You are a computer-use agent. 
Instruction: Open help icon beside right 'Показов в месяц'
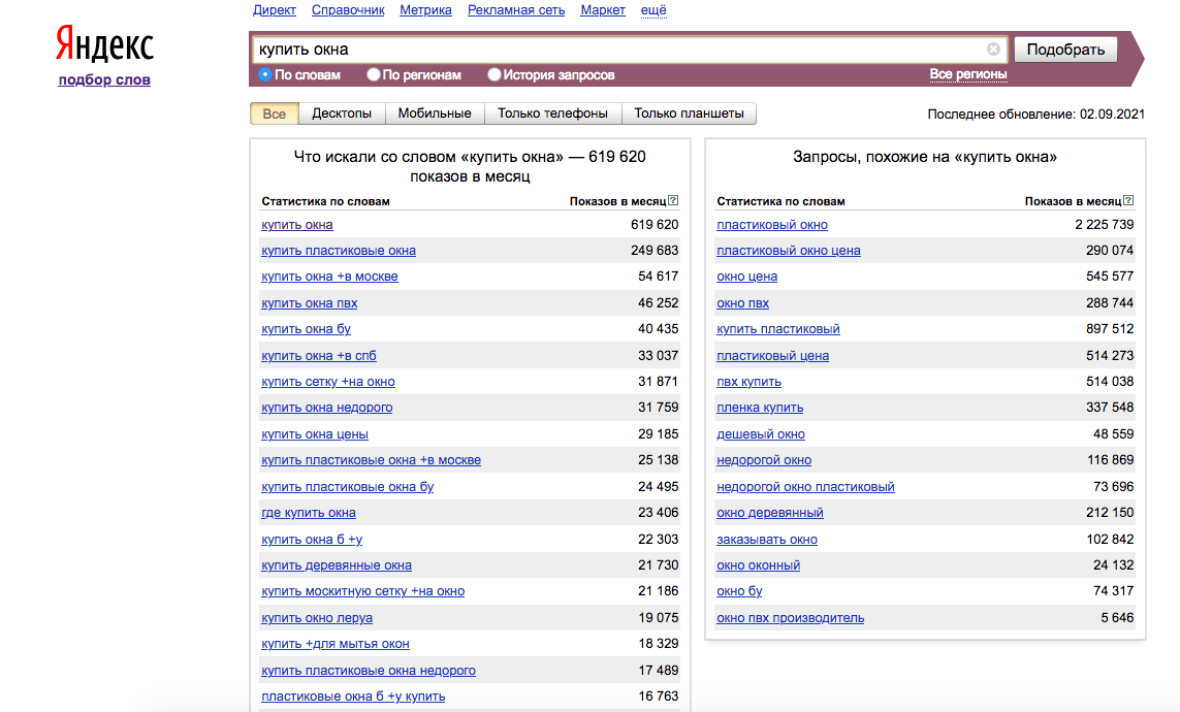[x=1129, y=200]
